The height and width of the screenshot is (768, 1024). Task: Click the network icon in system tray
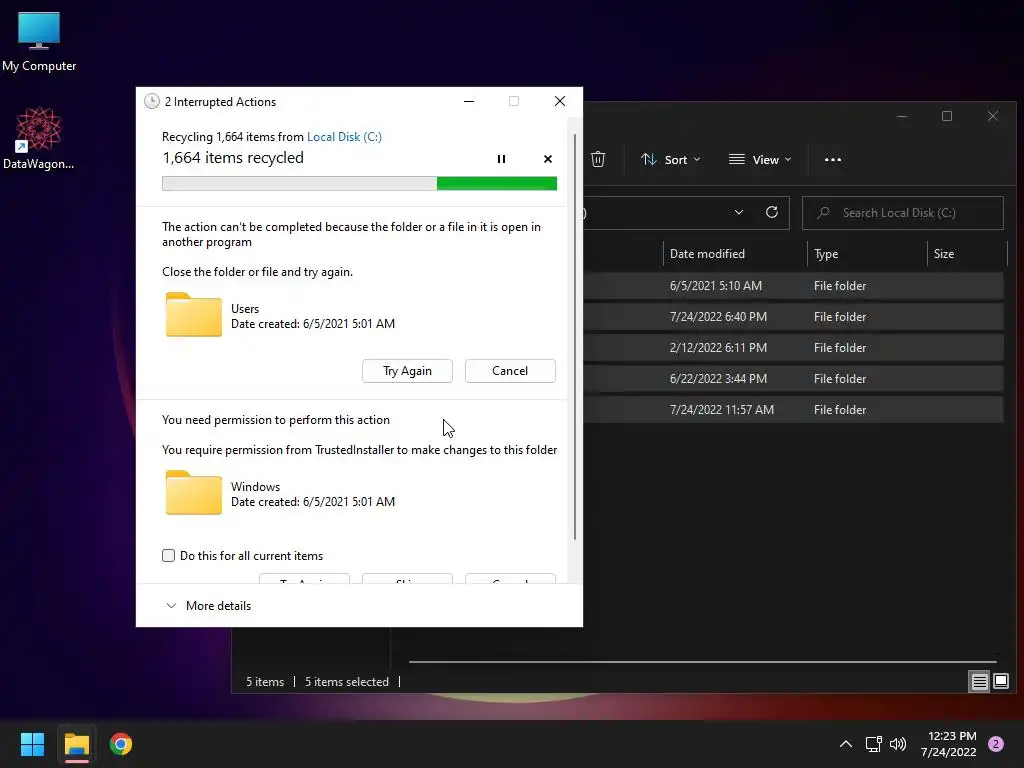873,744
